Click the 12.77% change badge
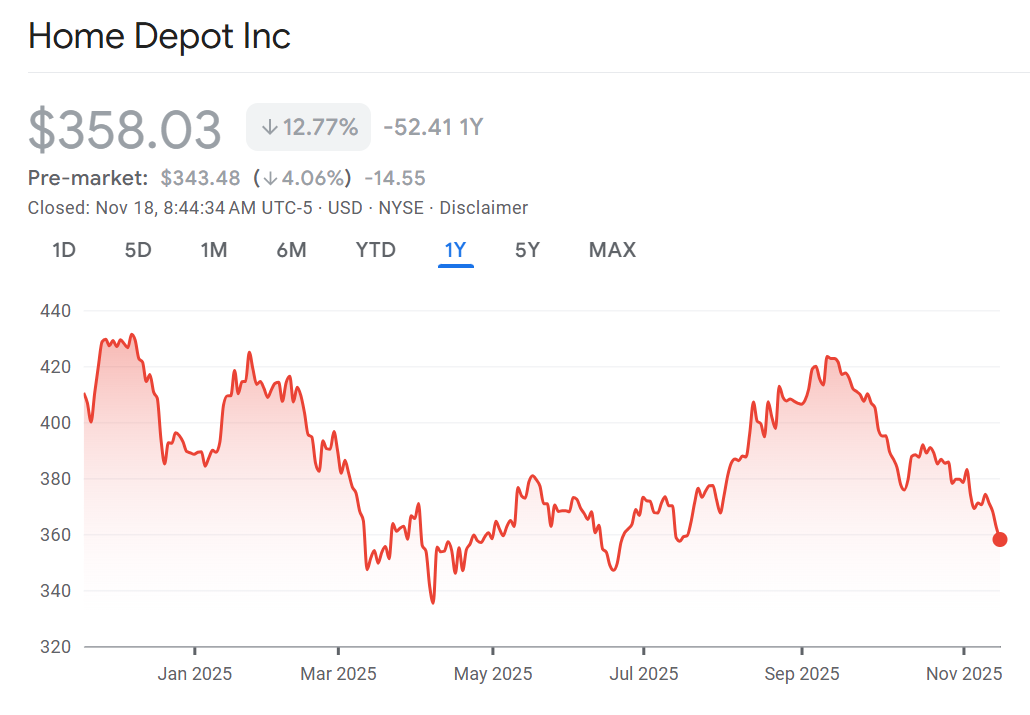 [x=309, y=127]
